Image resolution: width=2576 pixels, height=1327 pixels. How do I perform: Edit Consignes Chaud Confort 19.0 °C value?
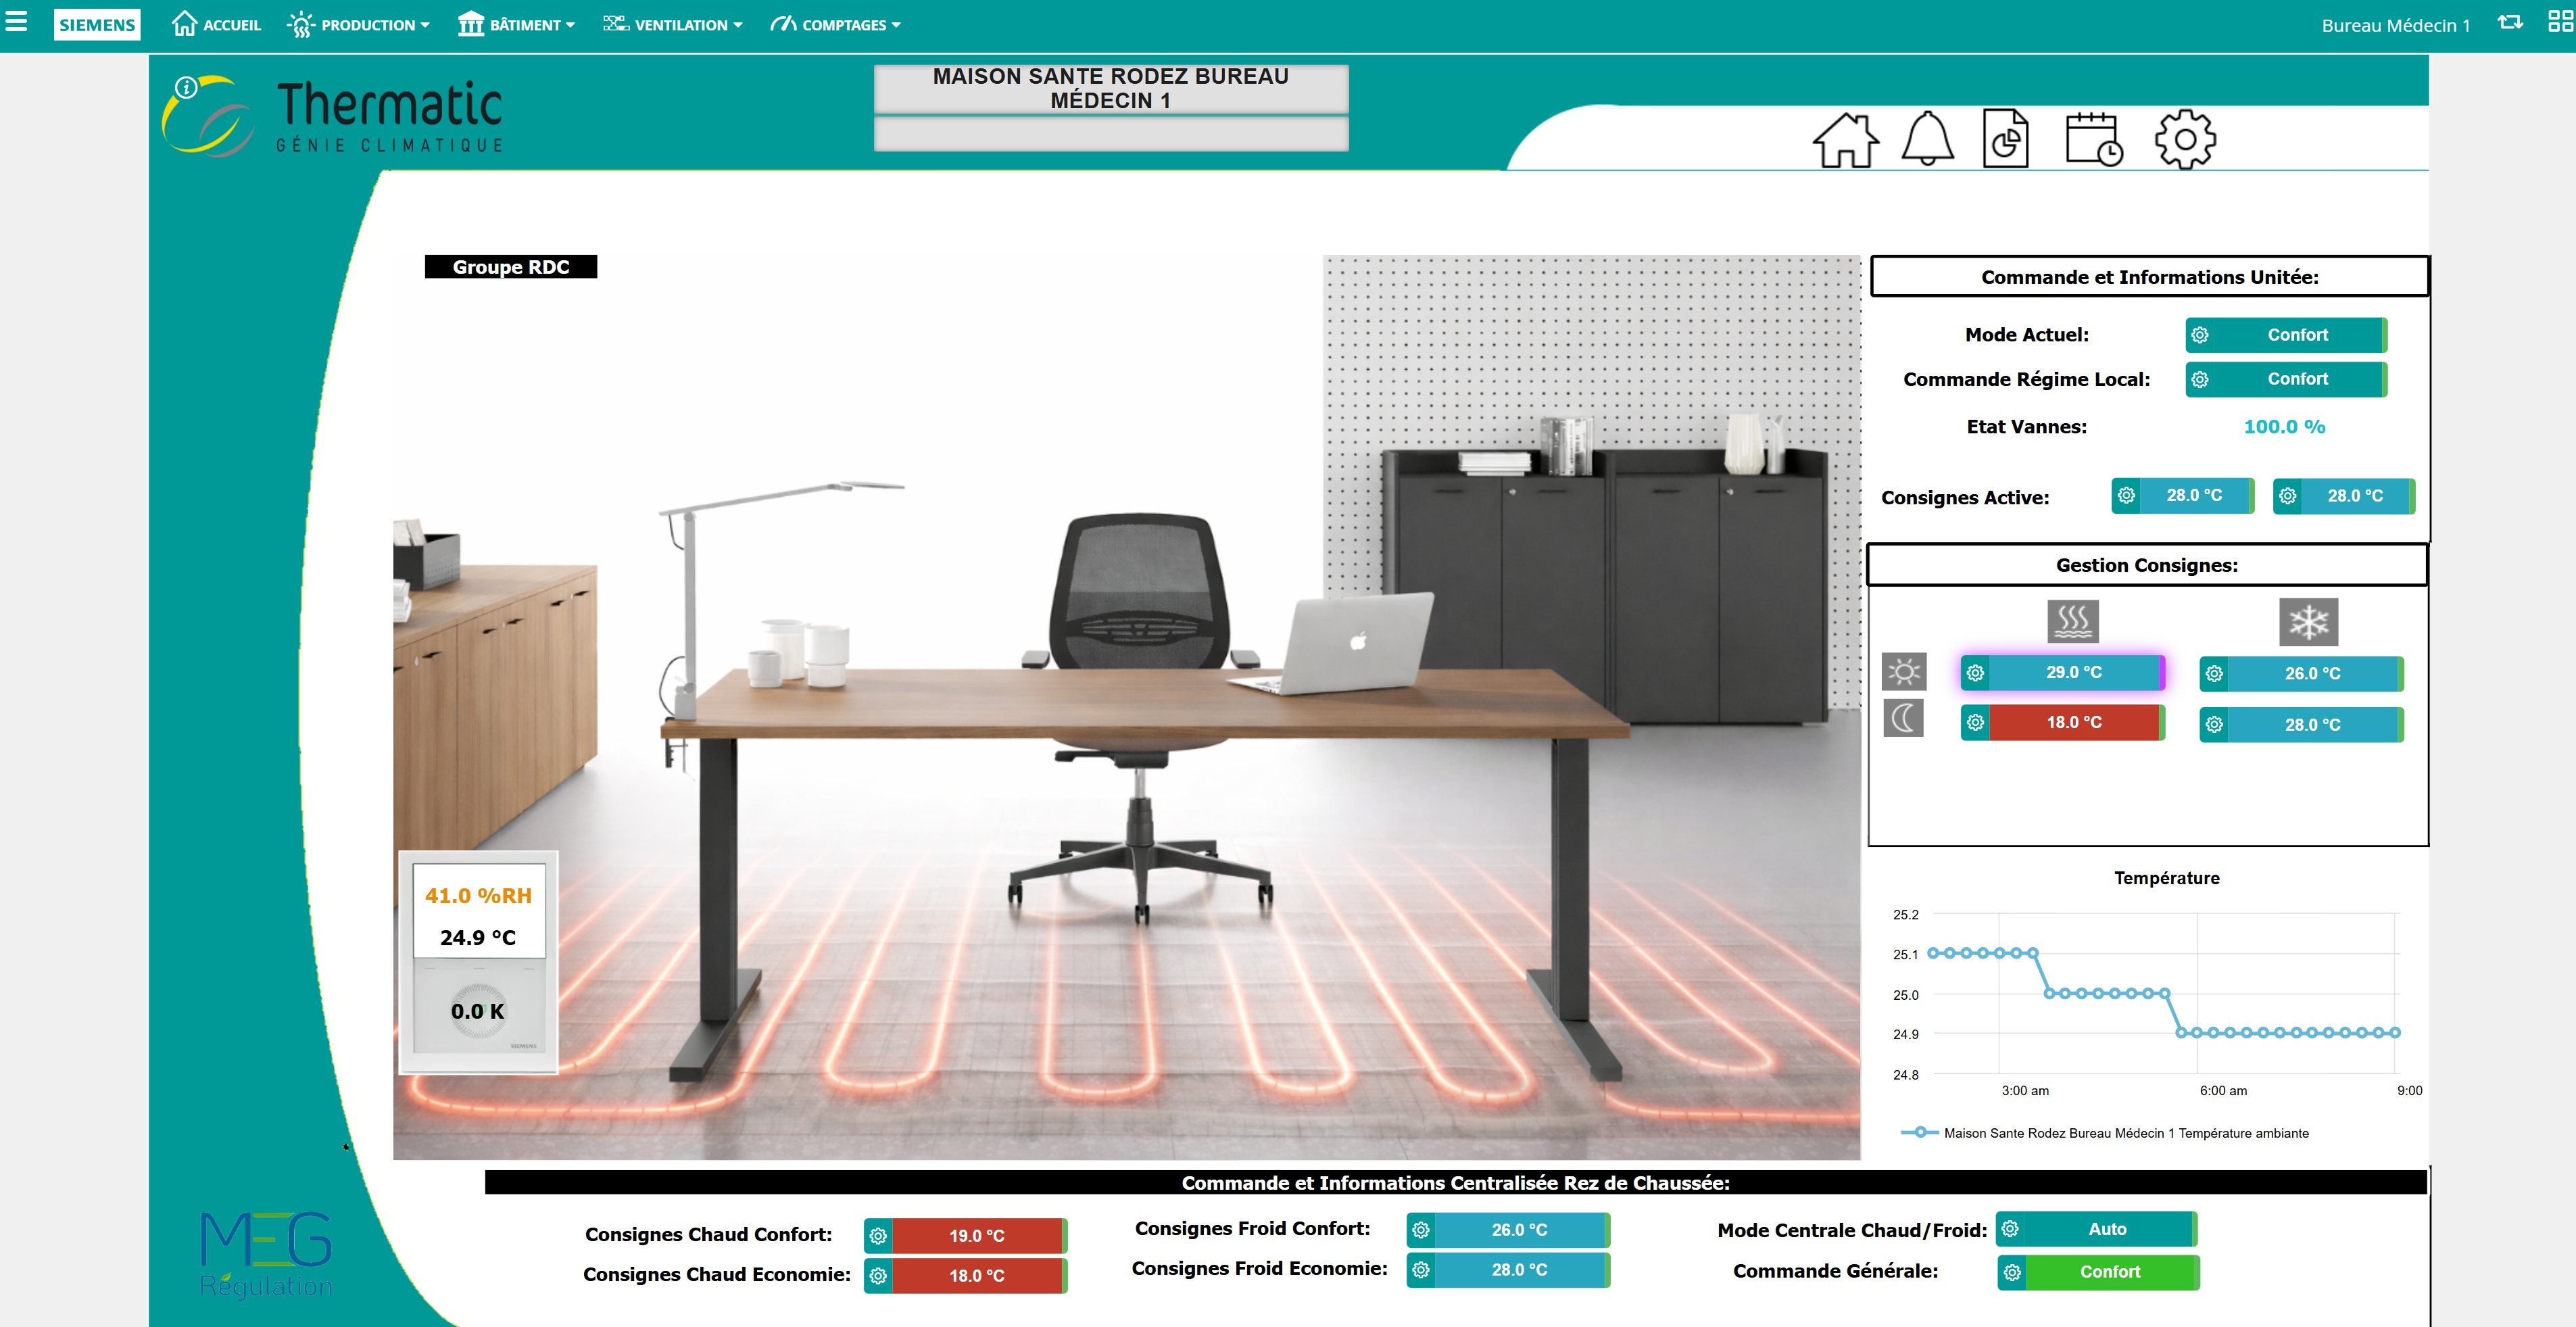tap(977, 1236)
